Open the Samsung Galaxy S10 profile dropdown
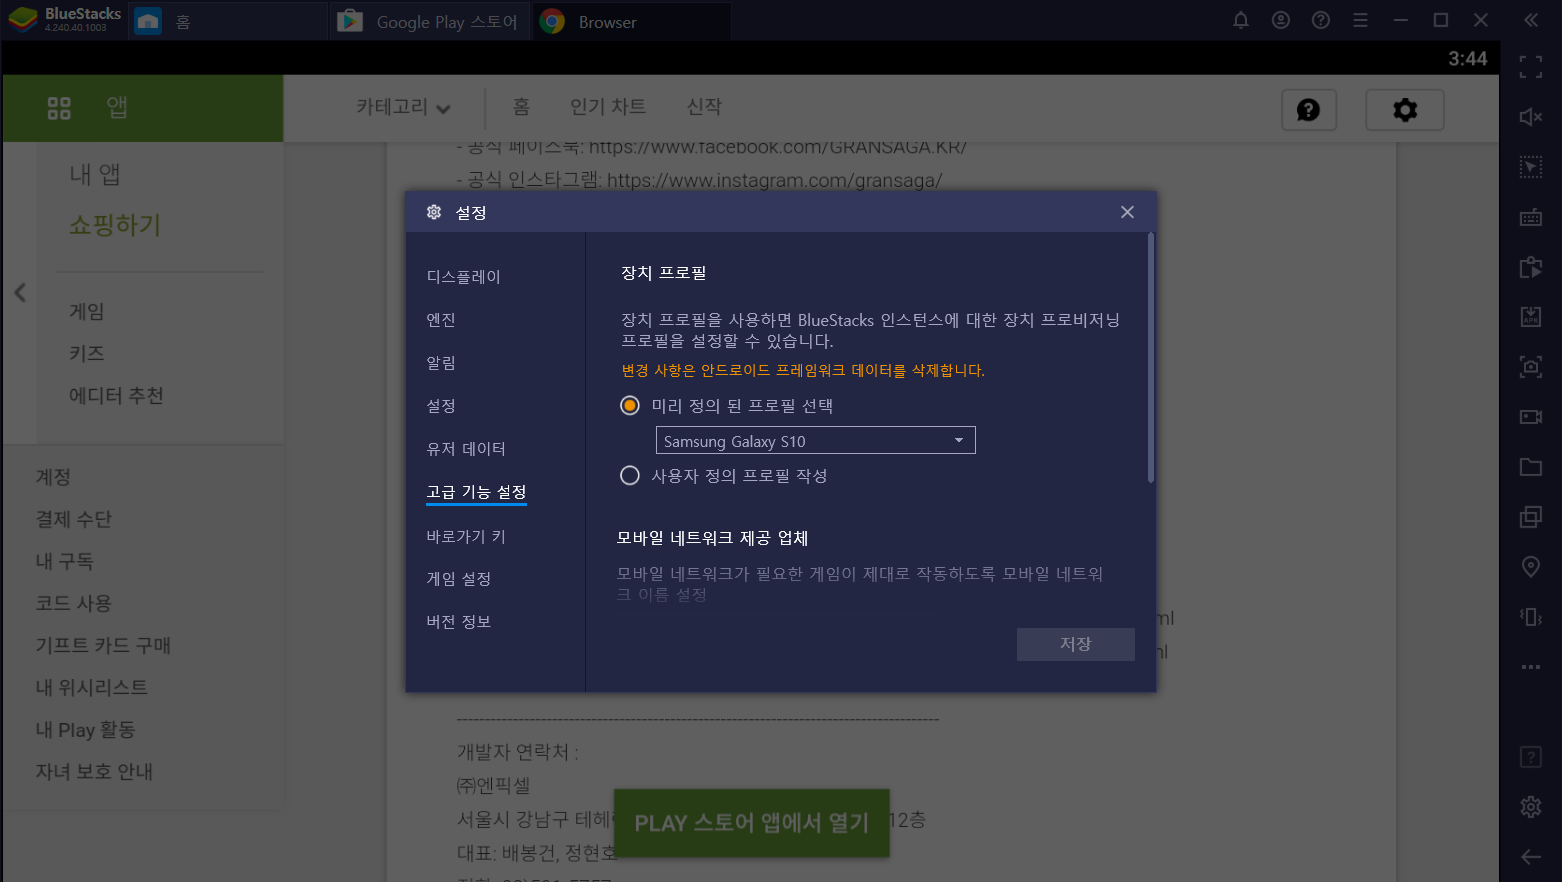The height and width of the screenshot is (882, 1563). [815, 441]
